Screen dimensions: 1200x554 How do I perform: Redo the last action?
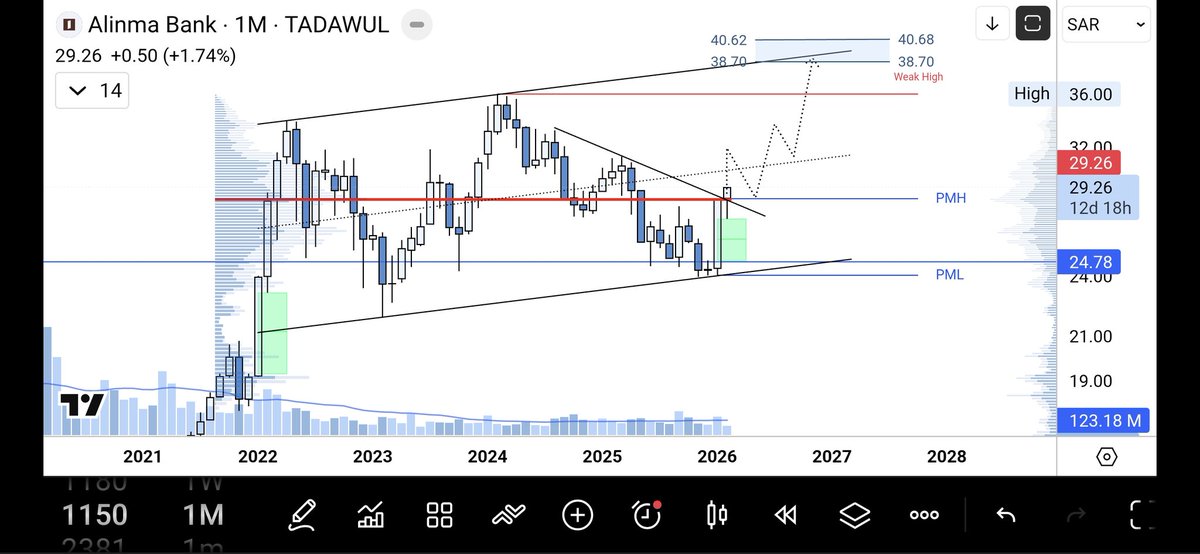1077,515
